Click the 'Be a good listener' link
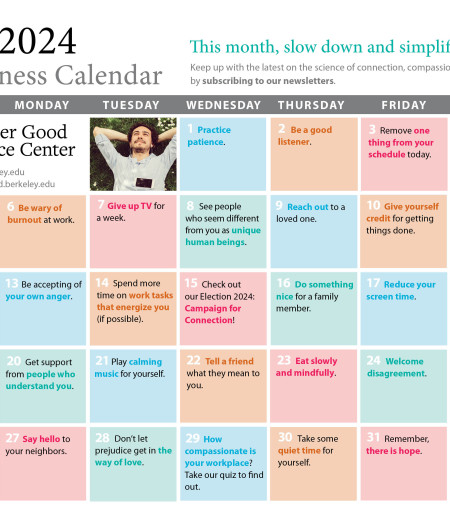 coord(305,135)
